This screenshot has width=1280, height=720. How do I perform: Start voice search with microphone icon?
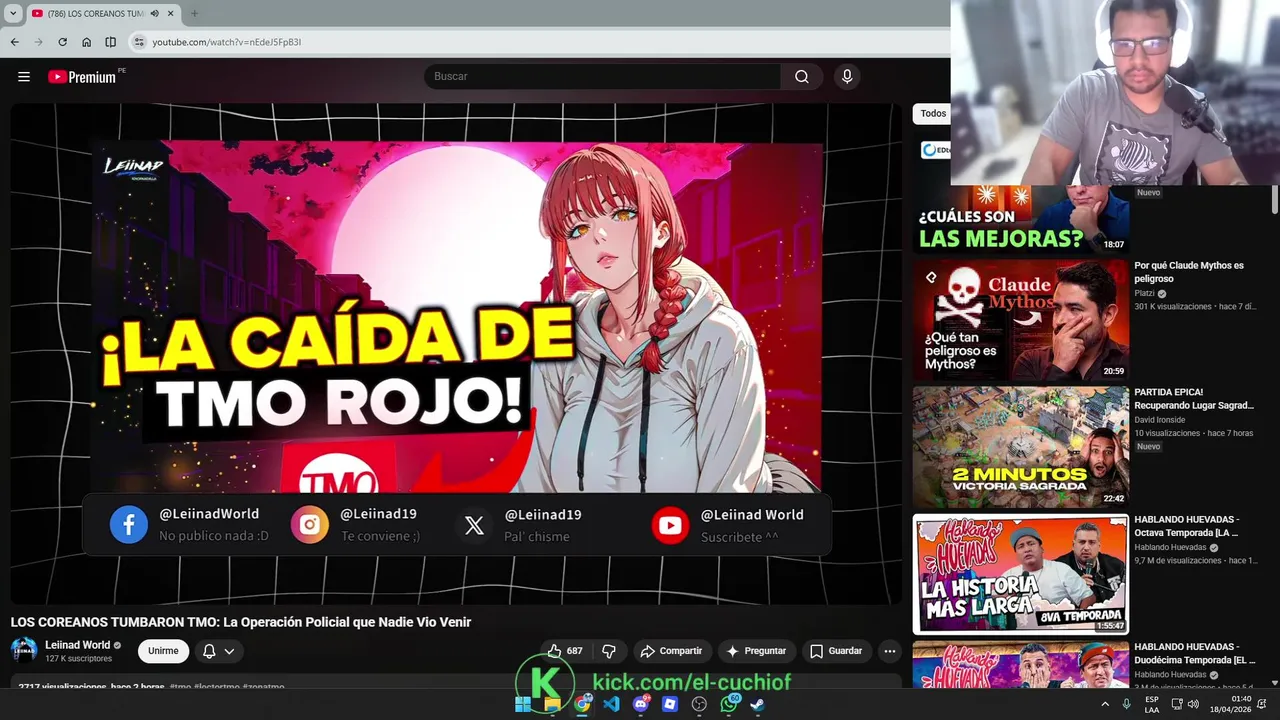pyautogui.click(x=847, y=76)
